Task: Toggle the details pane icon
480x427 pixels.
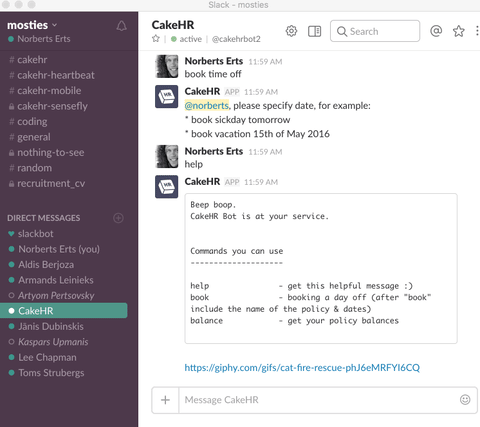Action: (314, 31)
